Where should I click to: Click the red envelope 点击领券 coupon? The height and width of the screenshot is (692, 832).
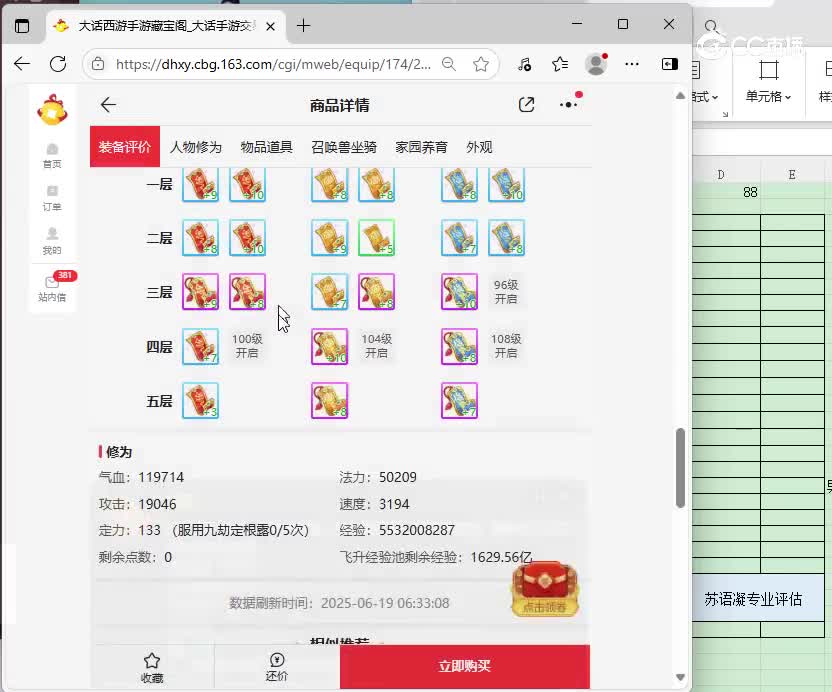tap(545, 589)
